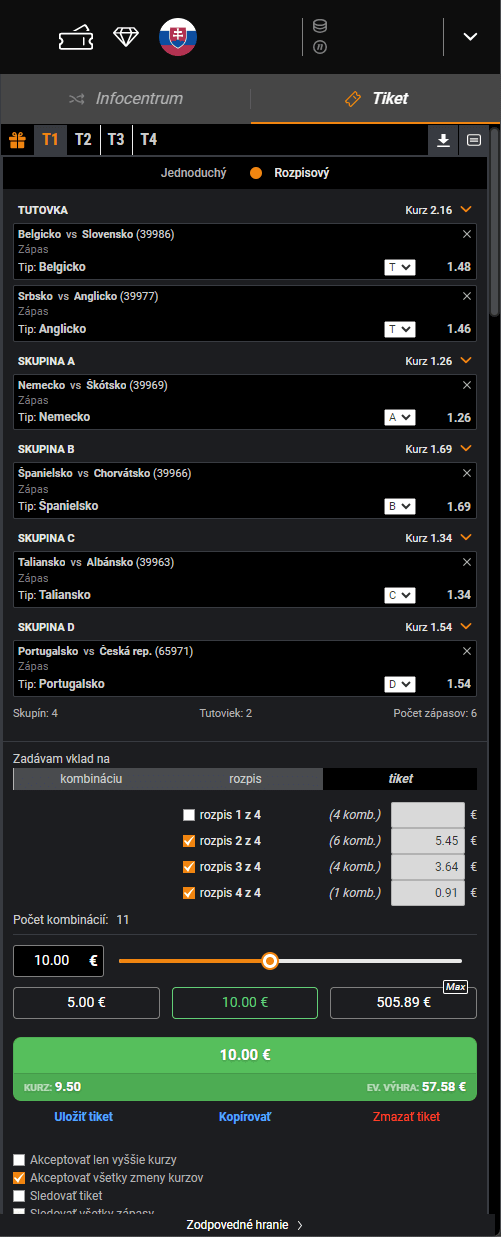
Task: Switch to ticket tab T3
Action: point(116,139)
